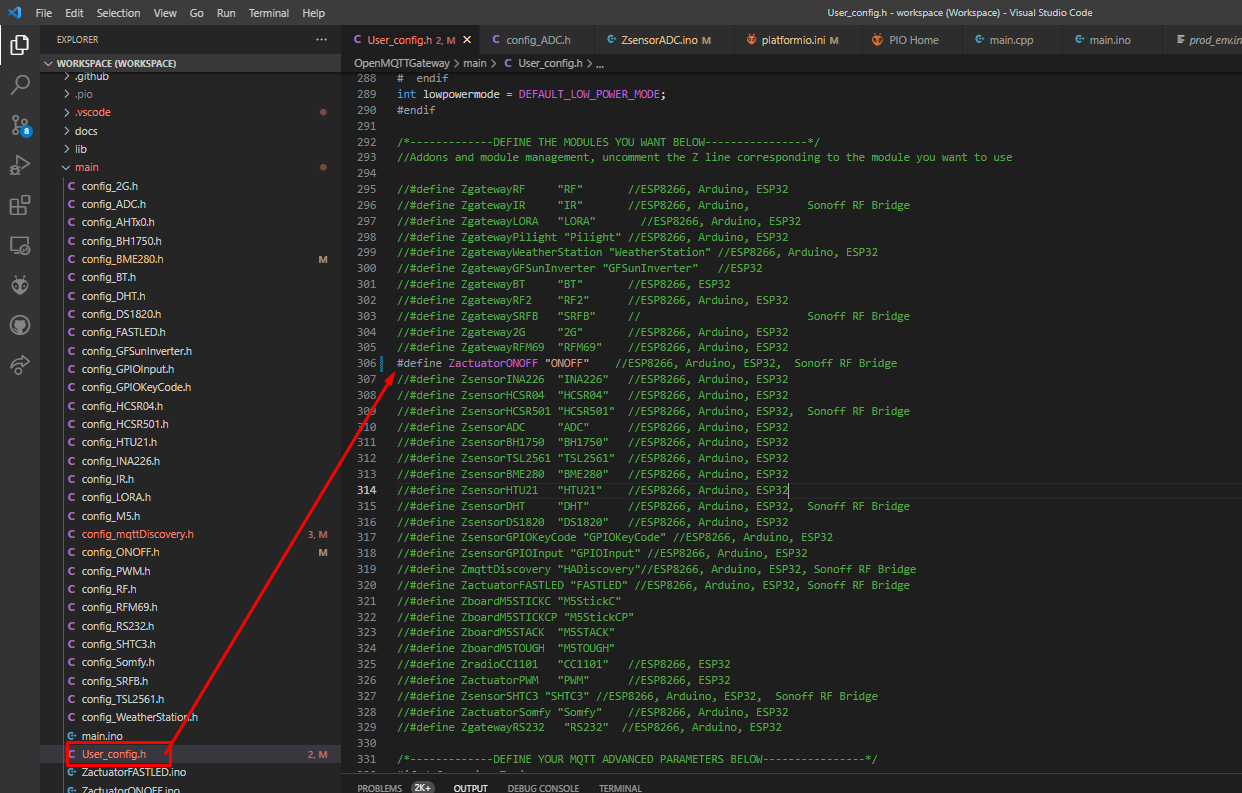Collapse the WORKSPACE (WORKSPACE) section header
Screen dimensions: 1242x793
(190, 63)
